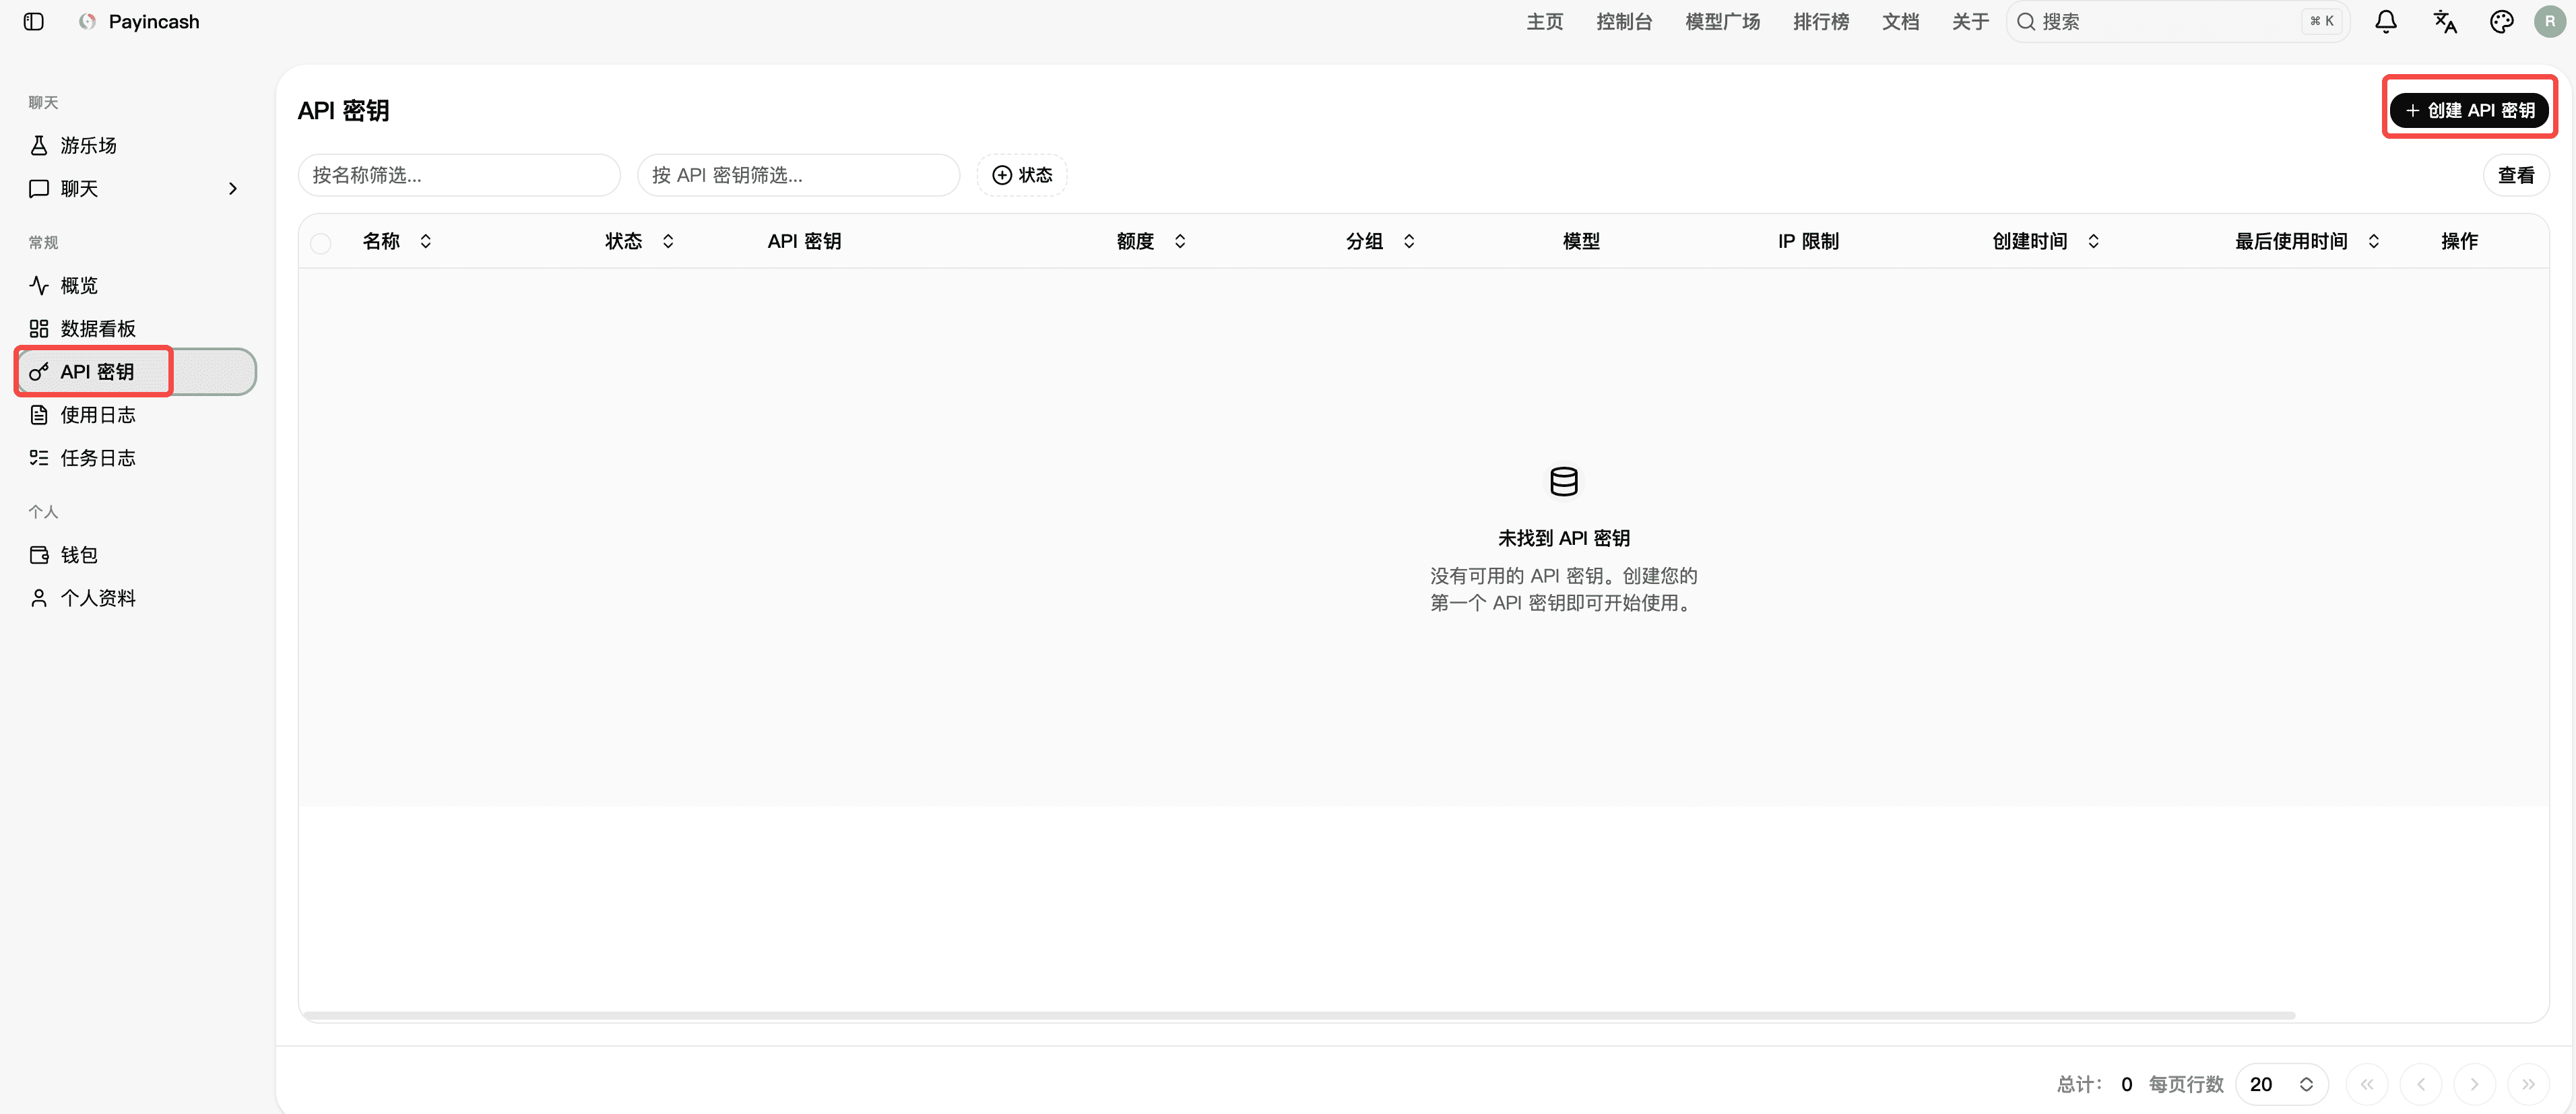Click the Payincash brand name

[x=154, y=21]
